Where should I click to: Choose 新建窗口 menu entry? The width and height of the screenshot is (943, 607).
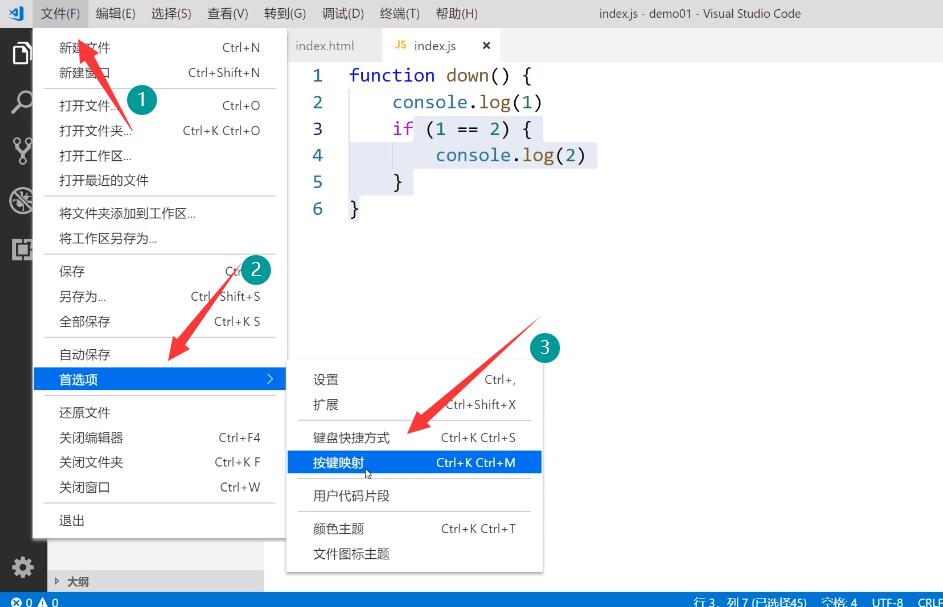pos(159,73)
